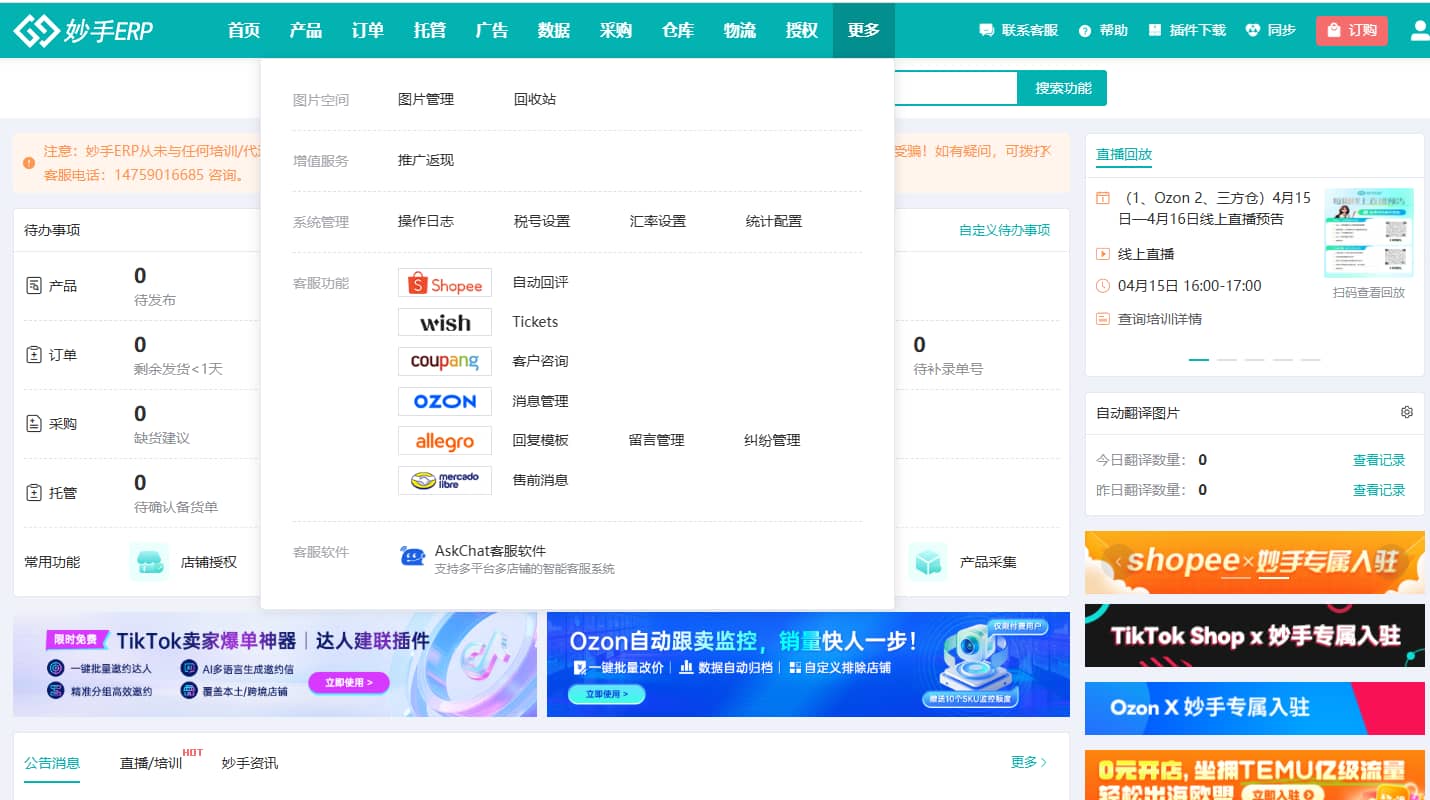This screenshot has width=1430, height=800.
Task: Click the 订单 to-do row icon
Action: click(34, 355)
